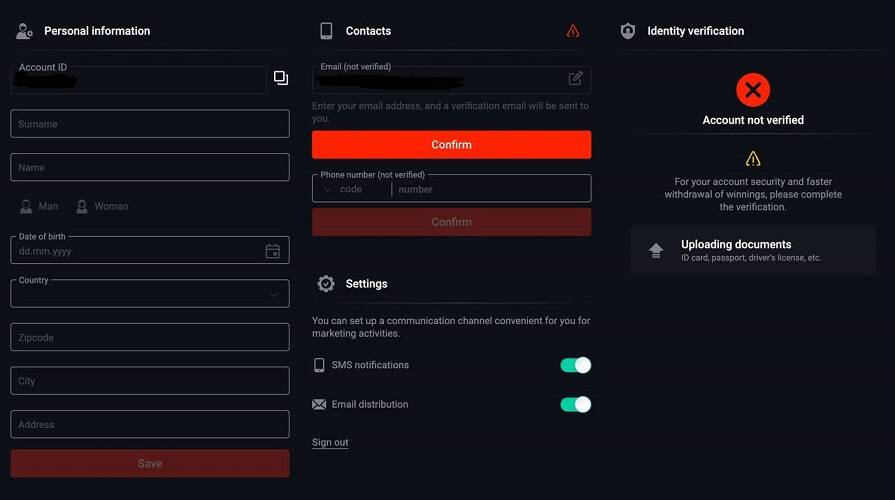
Task: Disable the Email distribution toggle
Action: [575, 404]
